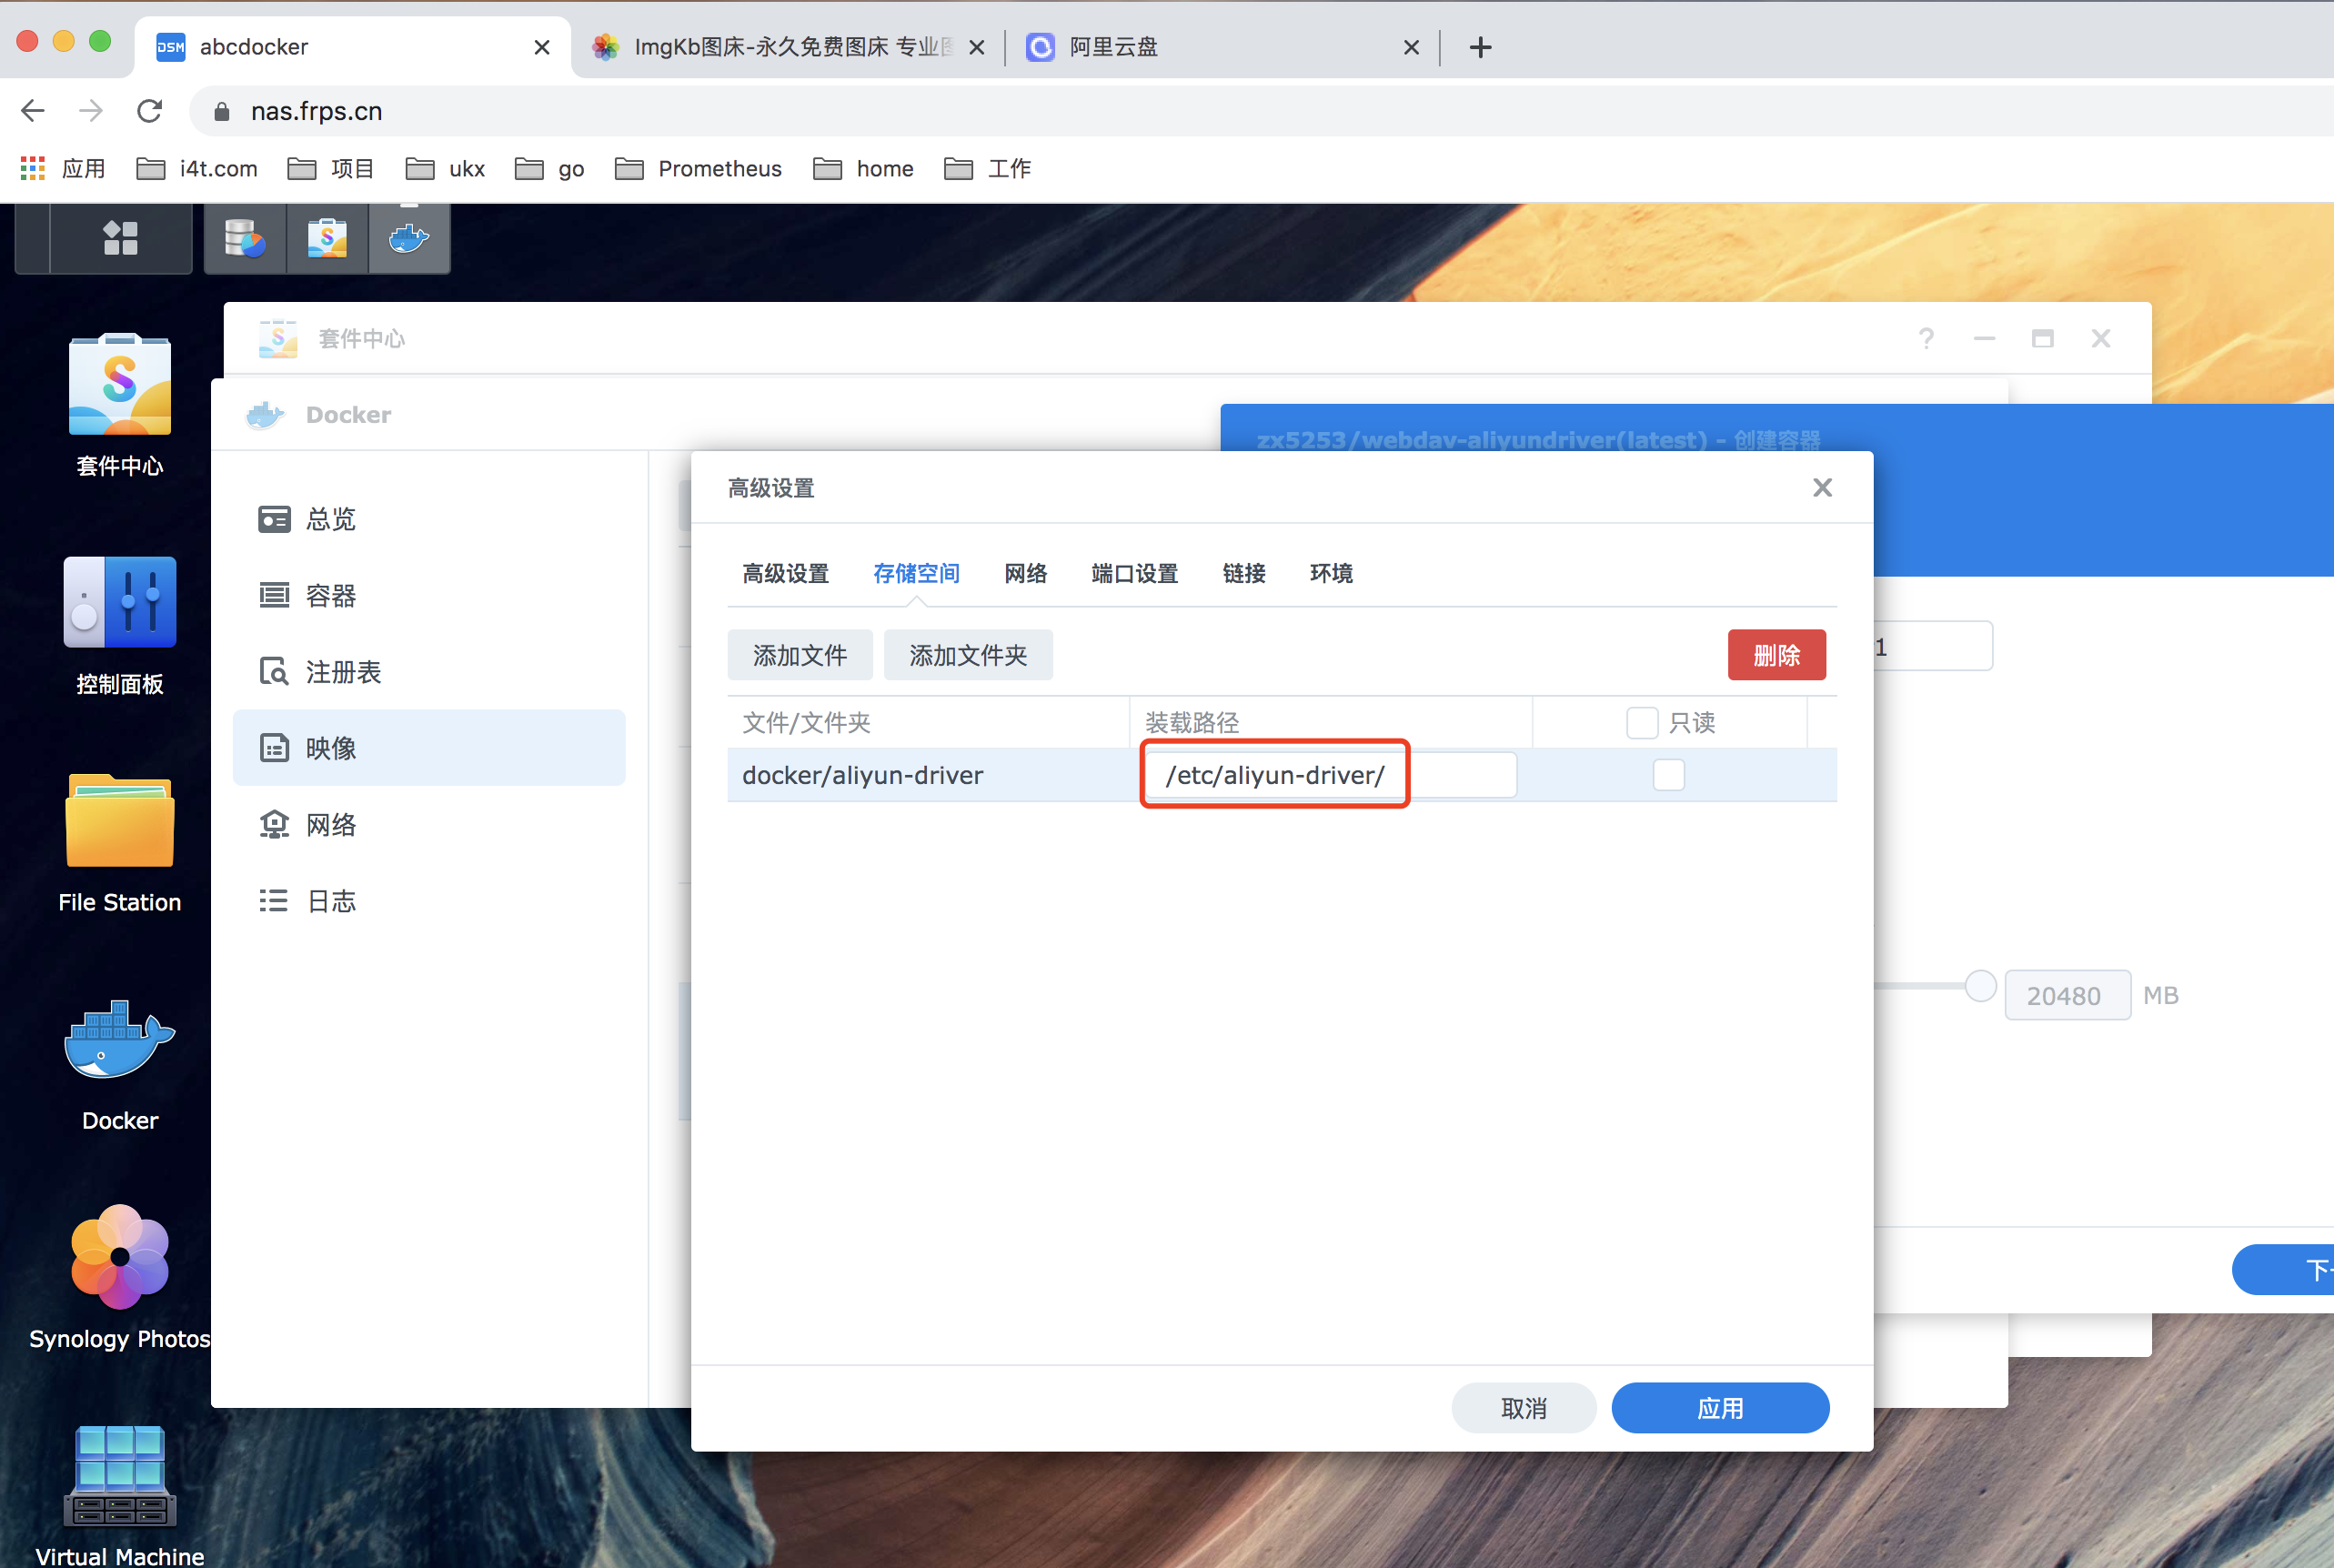The width and height of the screenshot is (2334, 1568).
Task: Click 装载路径 column header
Action: click(1331, 722)
